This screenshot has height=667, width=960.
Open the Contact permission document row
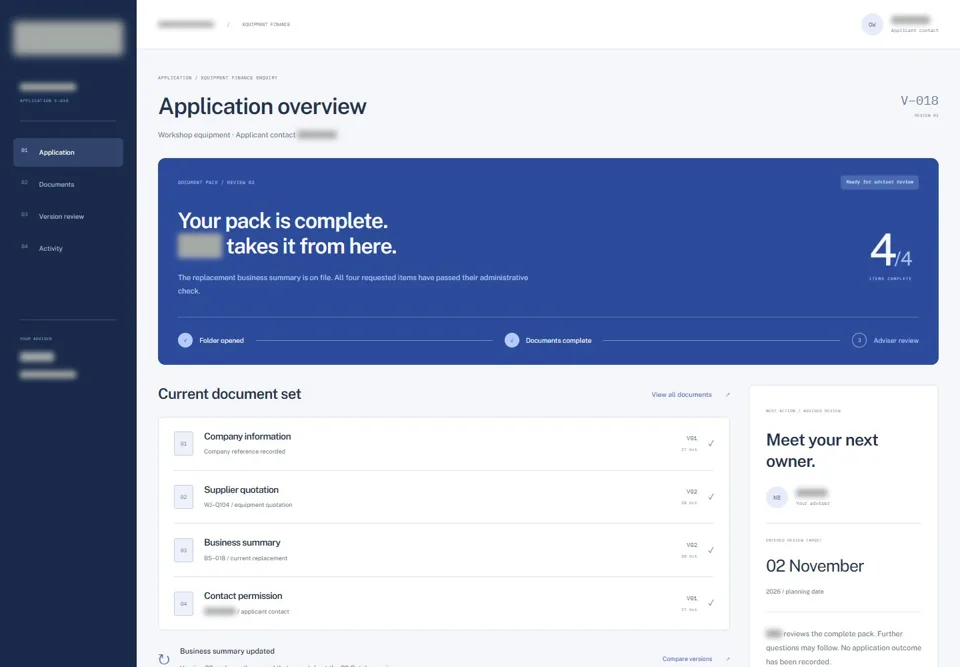(x=444, y=603)
